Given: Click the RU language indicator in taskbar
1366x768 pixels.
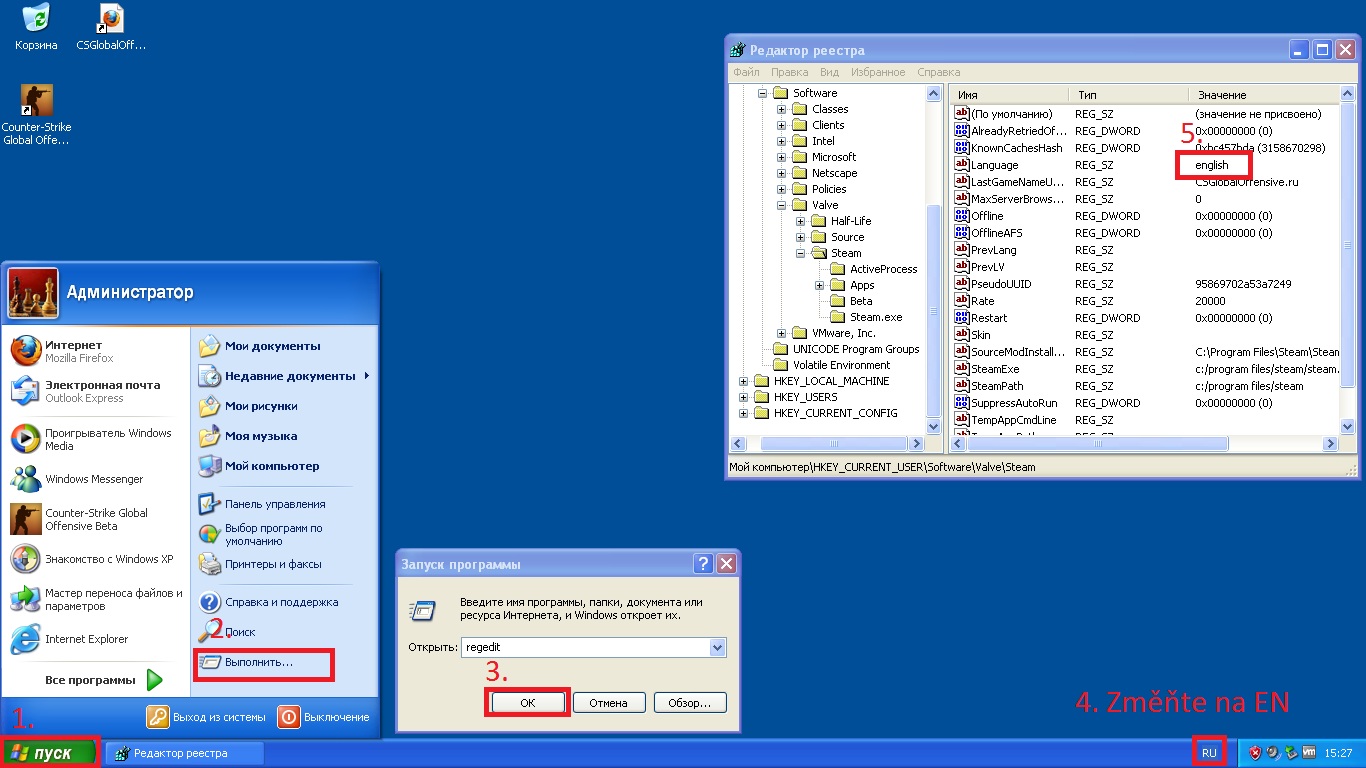Looking at the screenshot, I should click(1209, 753).
